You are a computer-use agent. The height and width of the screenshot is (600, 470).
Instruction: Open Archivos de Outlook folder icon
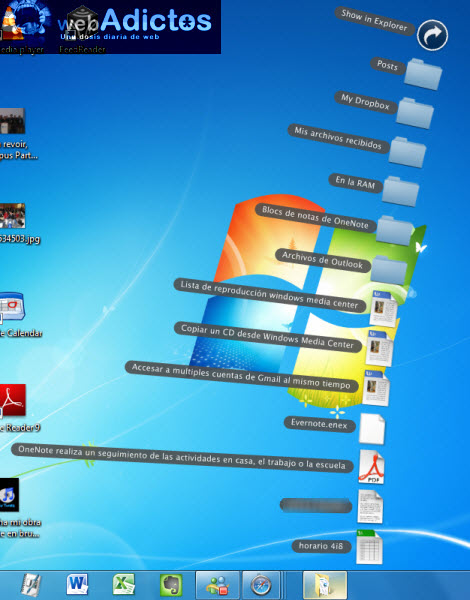pyautogui.click(x=388, y=270)
